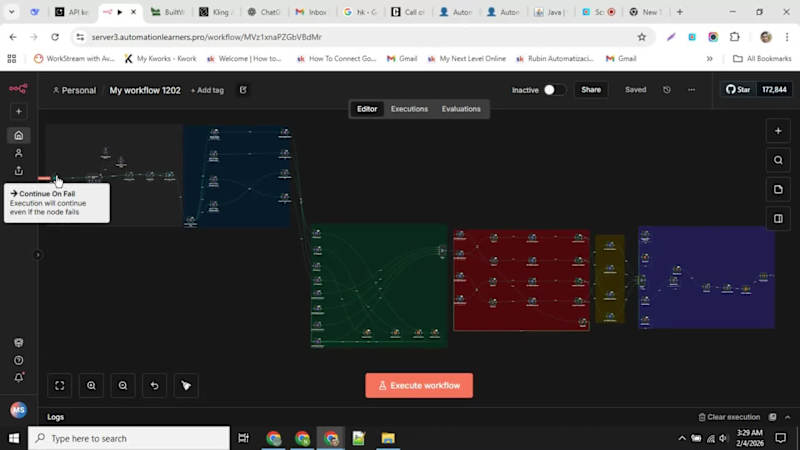Click the browser address bar
Image resolution: width=800 pixels, height=450 pixels.
[357, 37]
